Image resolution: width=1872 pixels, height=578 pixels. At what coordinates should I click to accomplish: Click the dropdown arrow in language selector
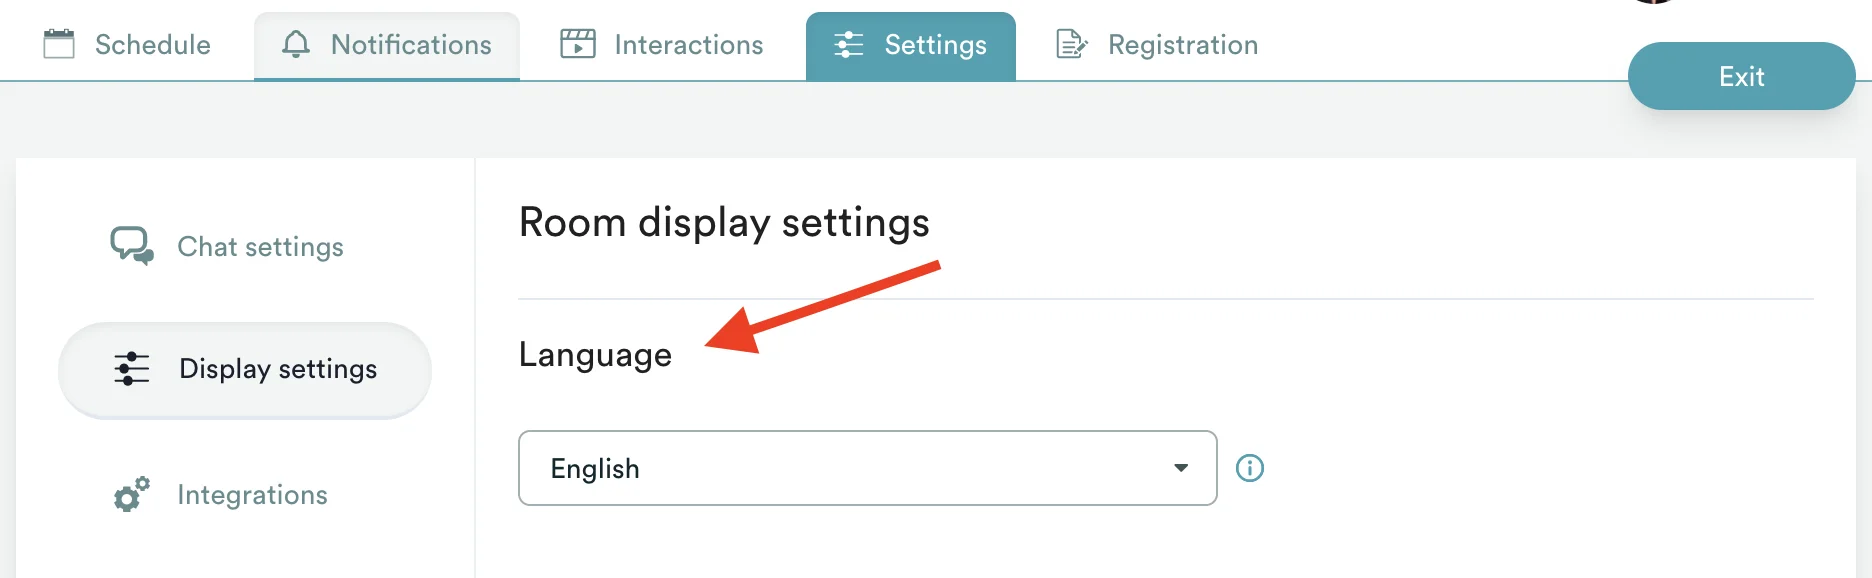1181,467
